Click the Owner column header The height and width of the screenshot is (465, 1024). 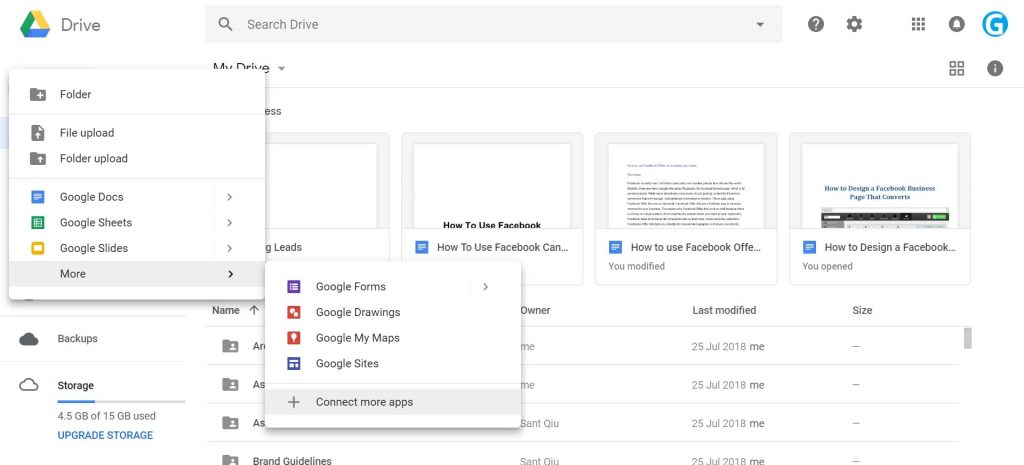tap(536, 310)
